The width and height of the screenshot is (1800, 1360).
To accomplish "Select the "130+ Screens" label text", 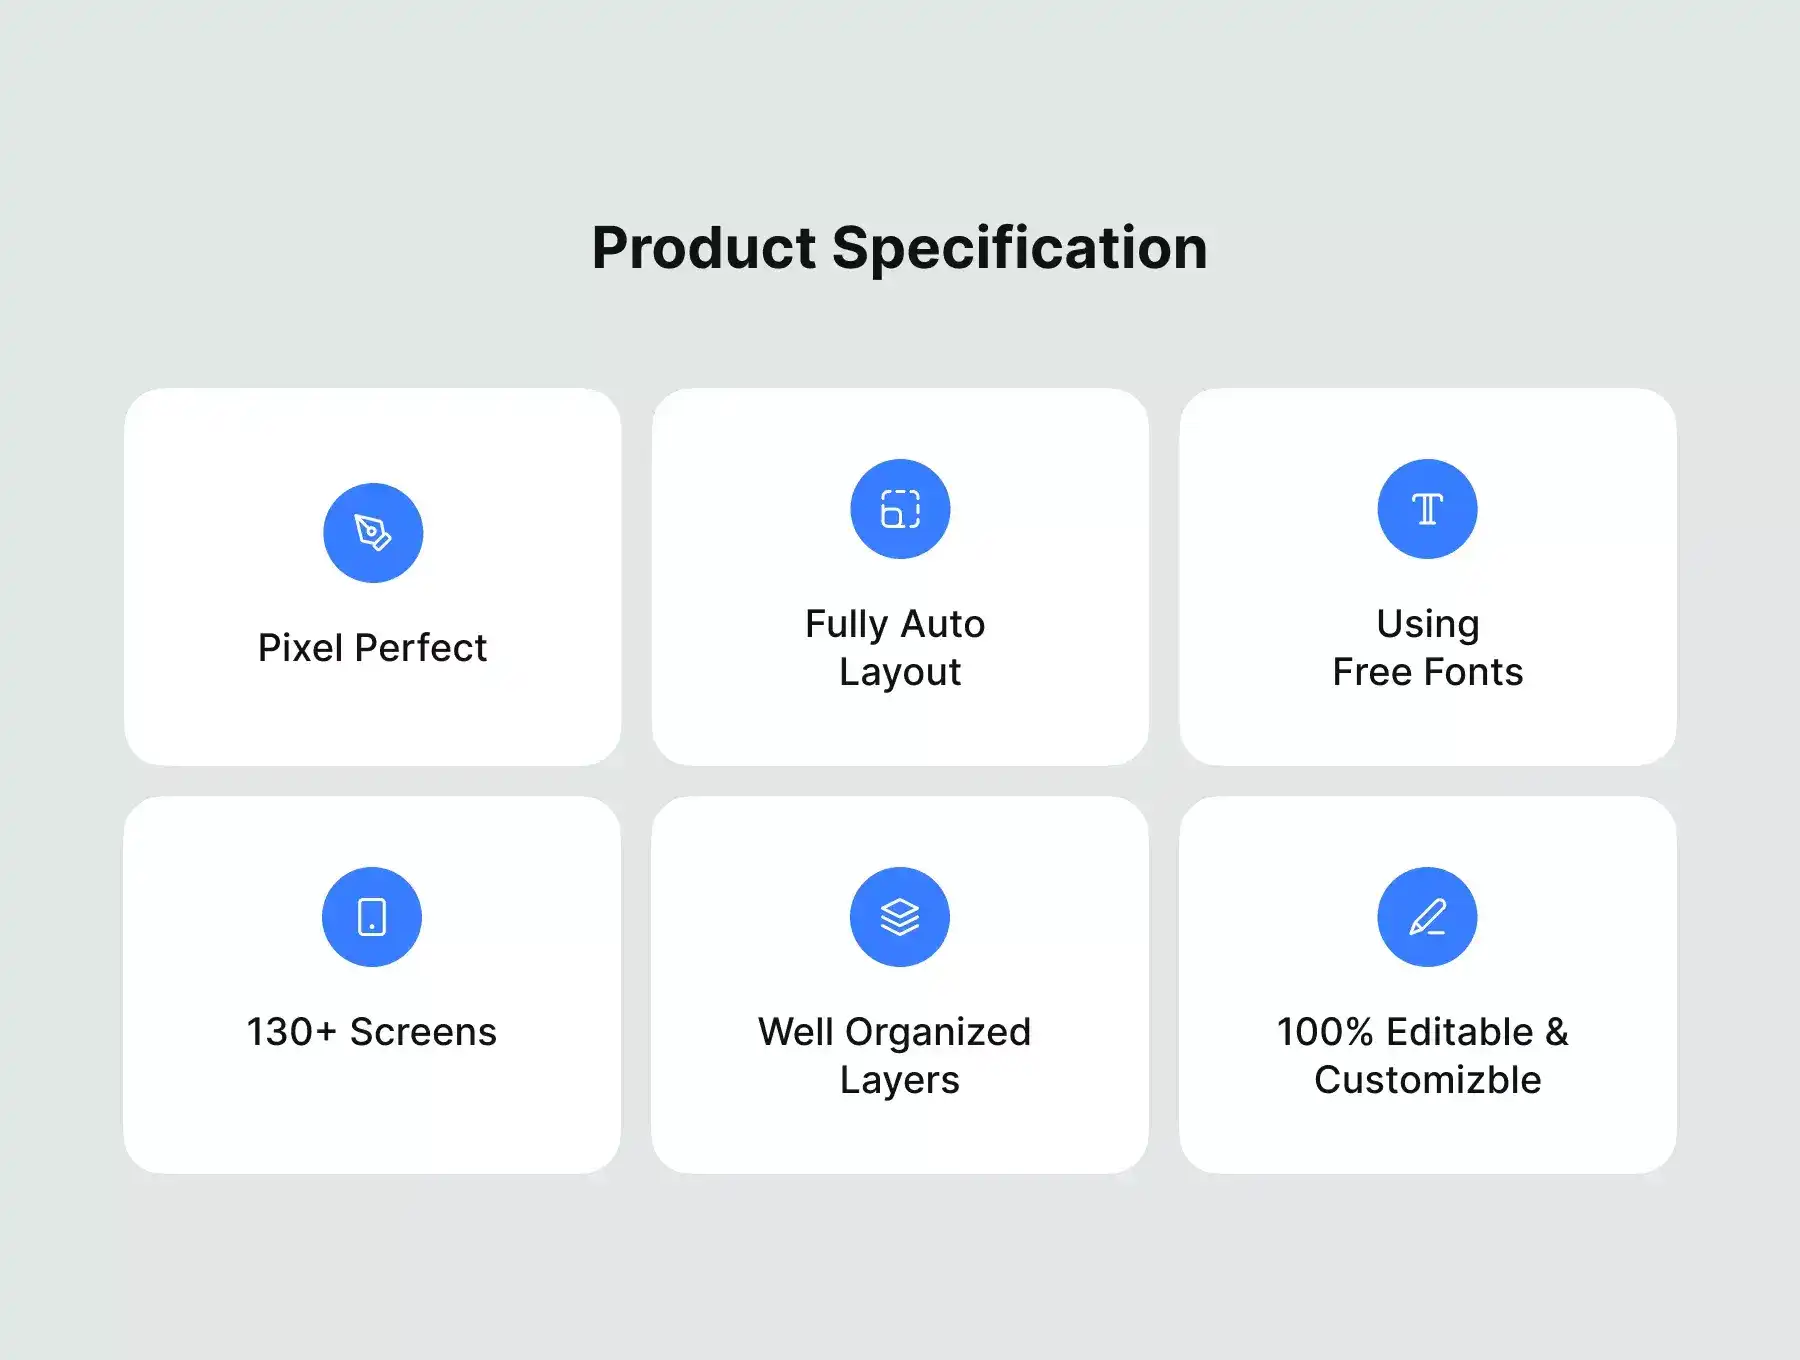I will pyautogui.click(x=372, y=1032).
